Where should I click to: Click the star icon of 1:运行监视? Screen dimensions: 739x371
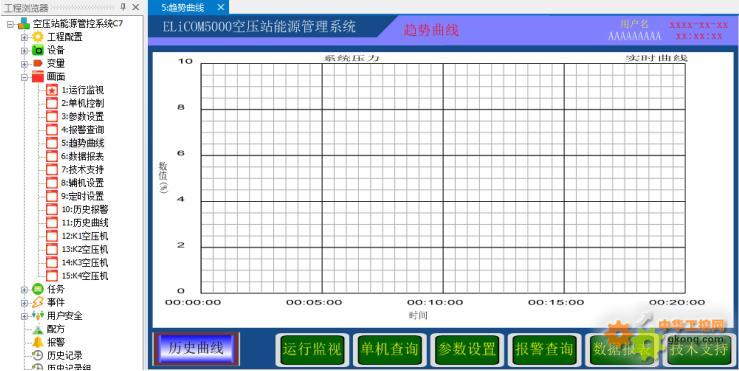point(52,90)
